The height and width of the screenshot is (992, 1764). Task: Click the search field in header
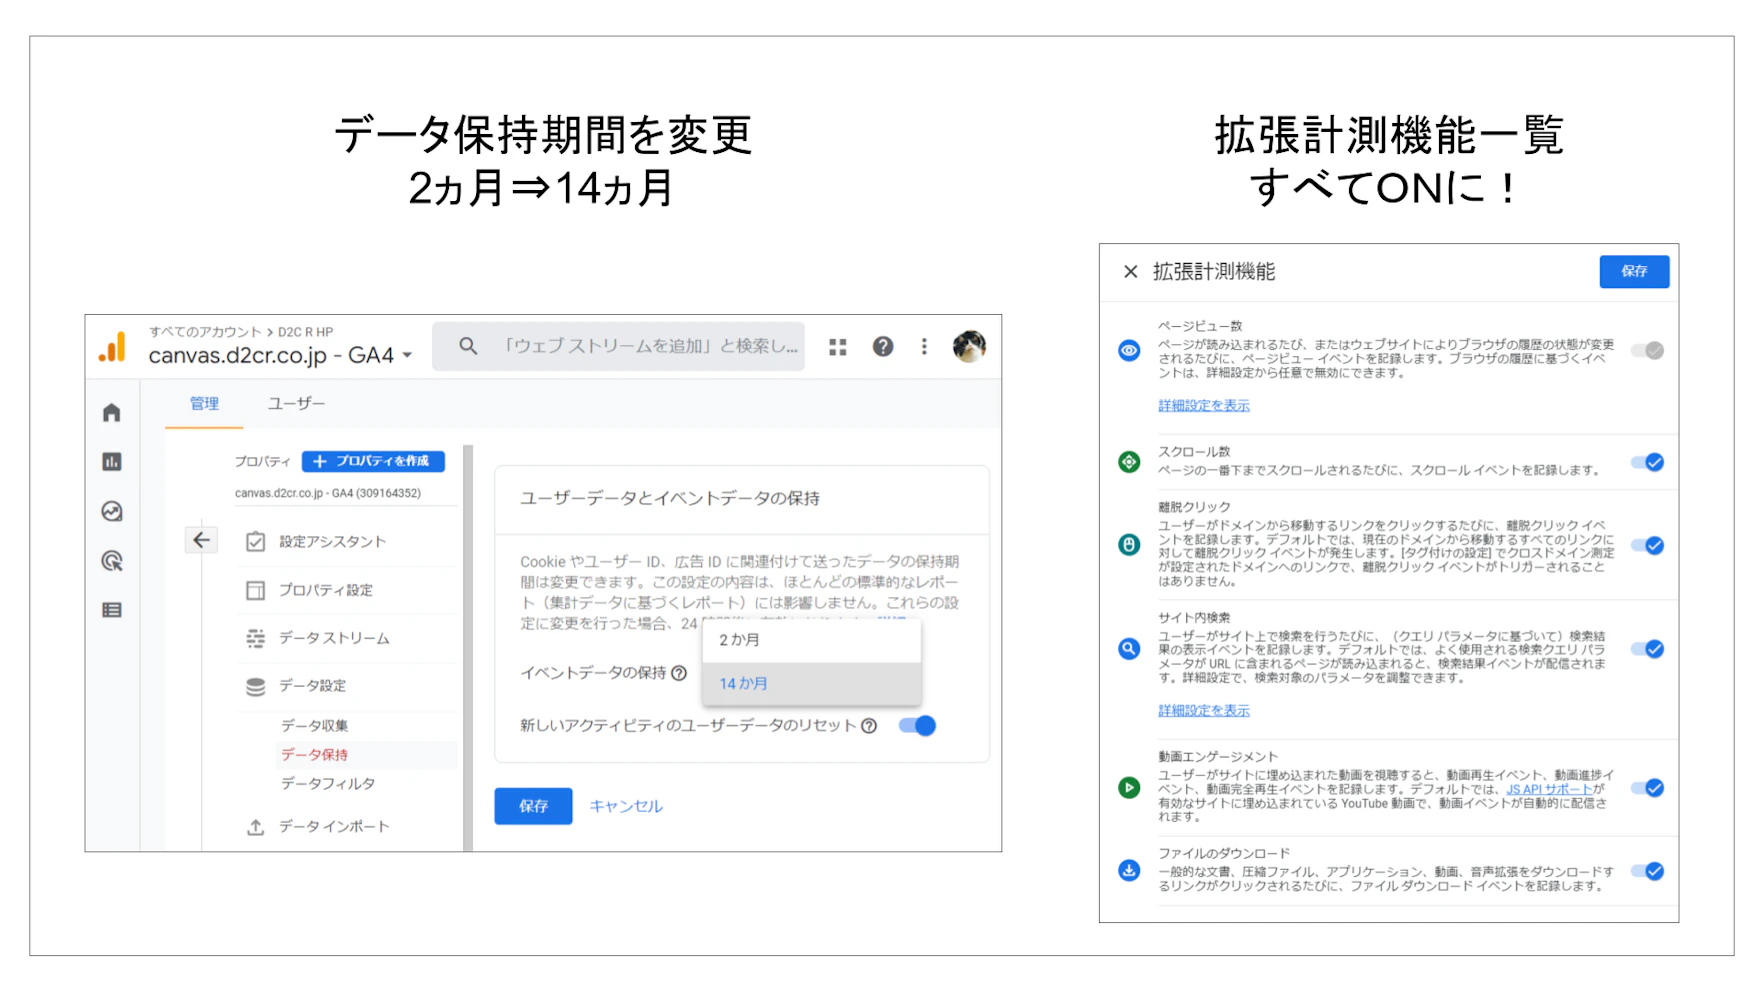618,346
